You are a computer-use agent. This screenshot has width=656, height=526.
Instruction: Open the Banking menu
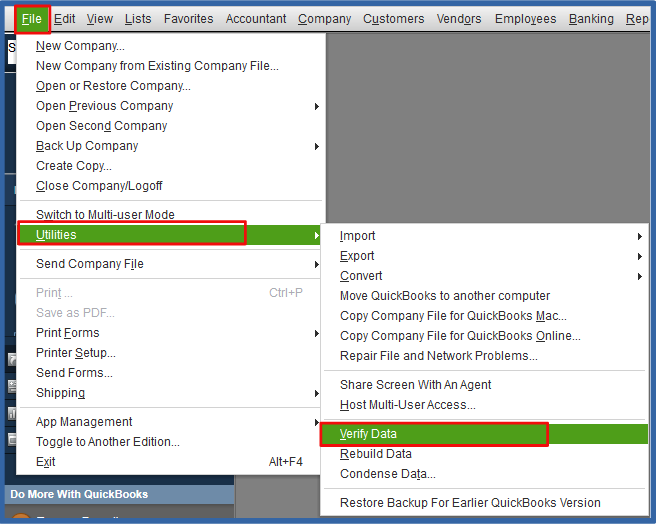tap(591, 19)
